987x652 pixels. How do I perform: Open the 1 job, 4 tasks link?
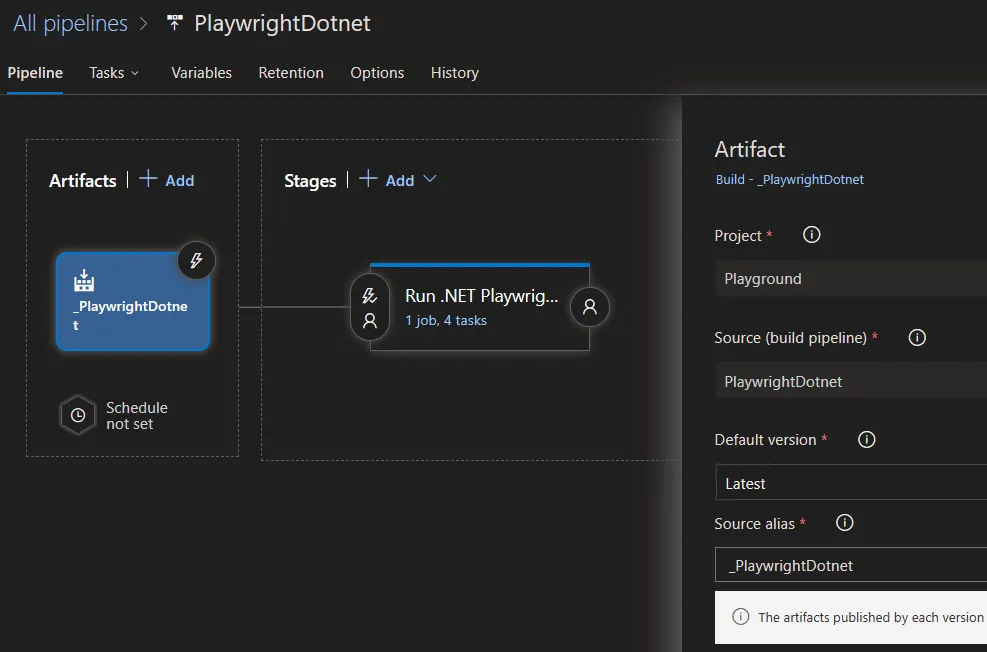point(446,321)
